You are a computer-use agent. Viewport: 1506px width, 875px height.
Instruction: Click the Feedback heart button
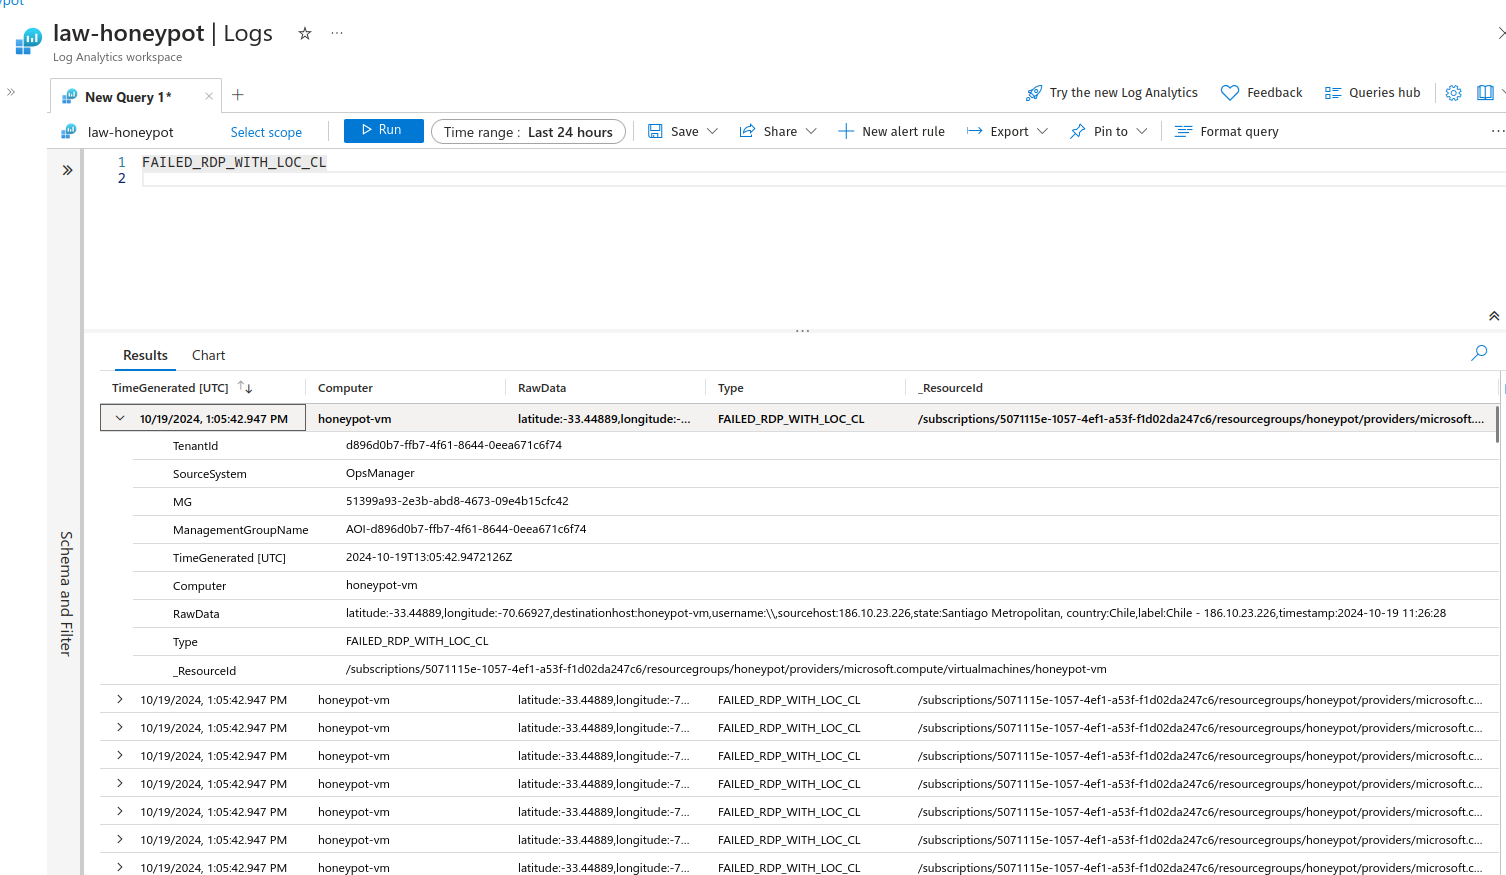(1261, 93)
